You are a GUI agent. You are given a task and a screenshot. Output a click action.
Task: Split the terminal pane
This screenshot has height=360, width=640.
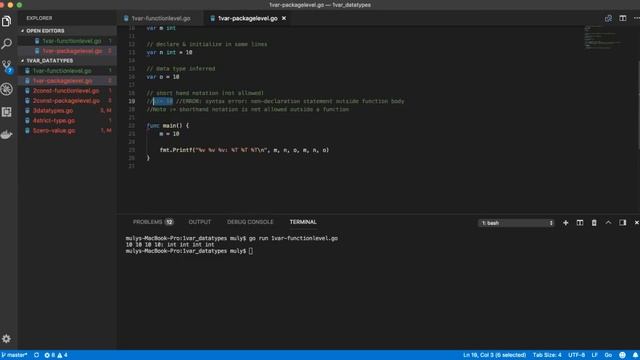580,223
